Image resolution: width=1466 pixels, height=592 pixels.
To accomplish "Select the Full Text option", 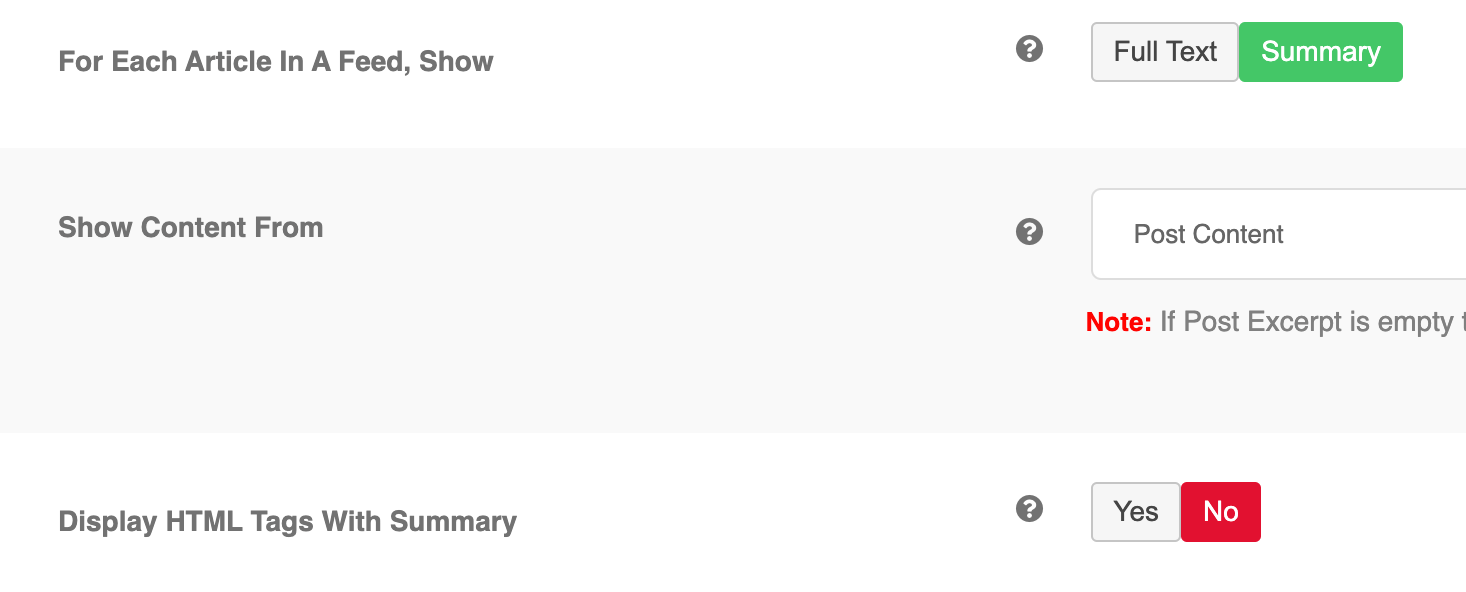I will tap(1165, 52).
